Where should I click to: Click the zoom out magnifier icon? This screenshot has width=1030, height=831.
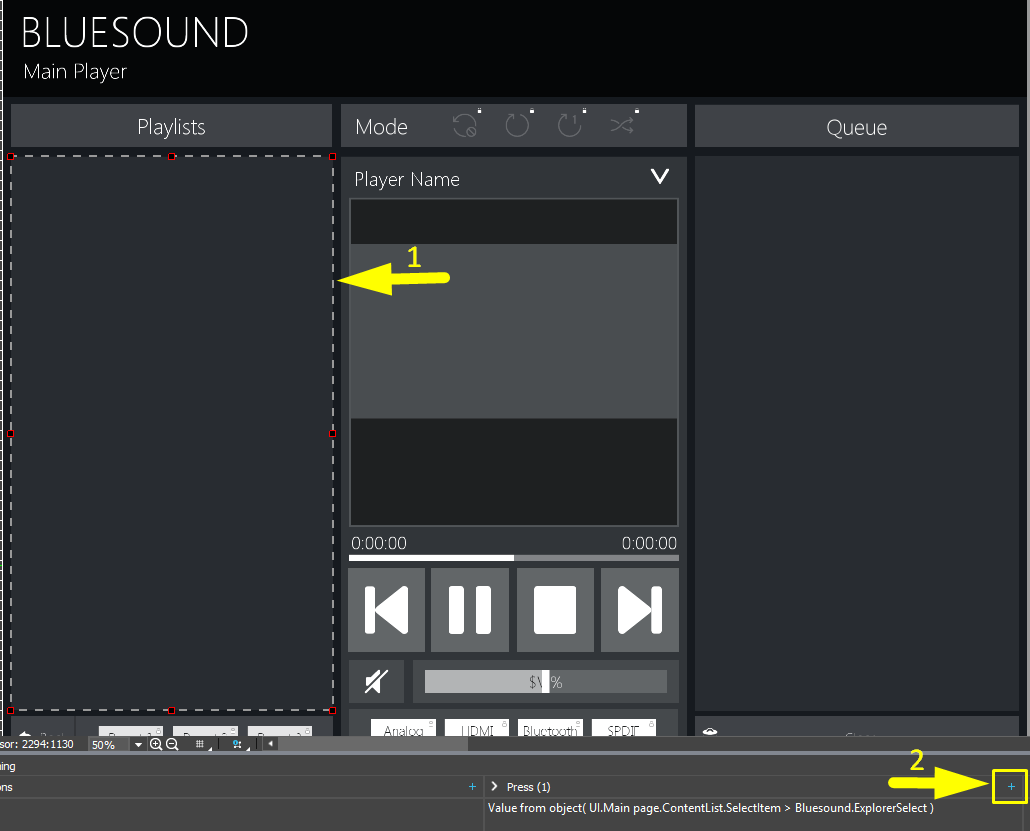point(172,744)
